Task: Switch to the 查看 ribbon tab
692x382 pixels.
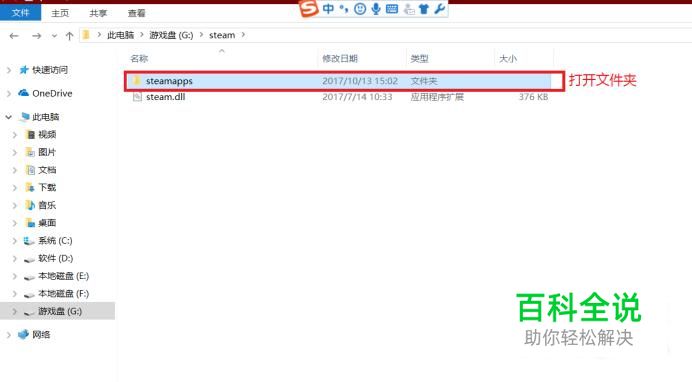Action: [136, 13]
